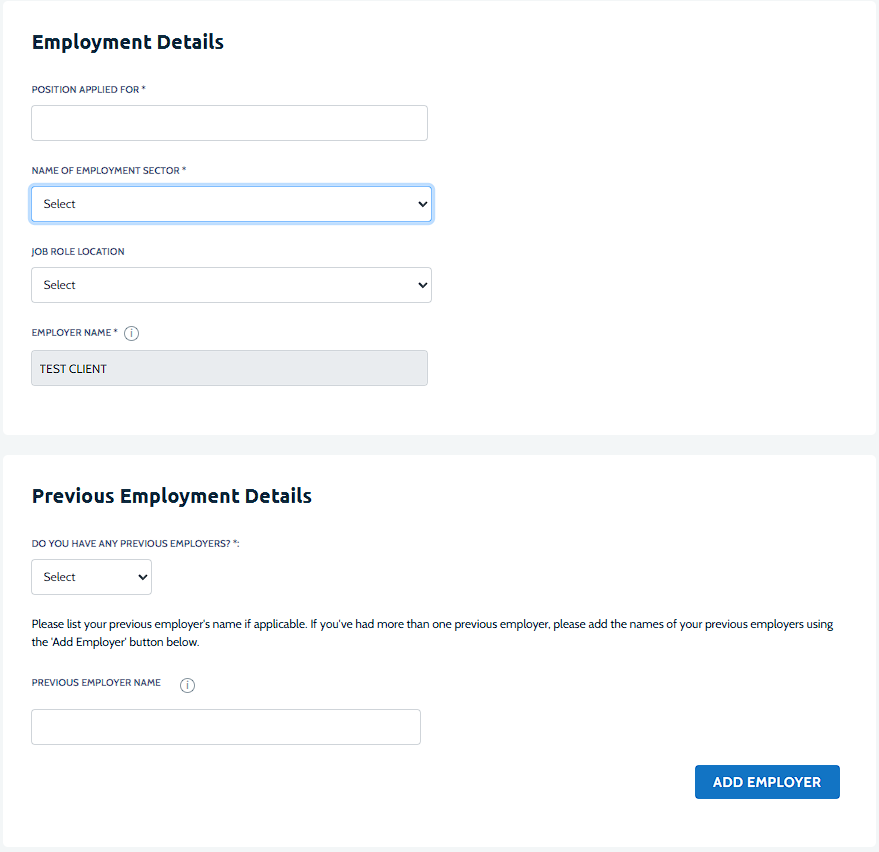This screenshot has width=879, height=852.
Task: Click into the Previous Employer Name input
Action: click(225, 727)
